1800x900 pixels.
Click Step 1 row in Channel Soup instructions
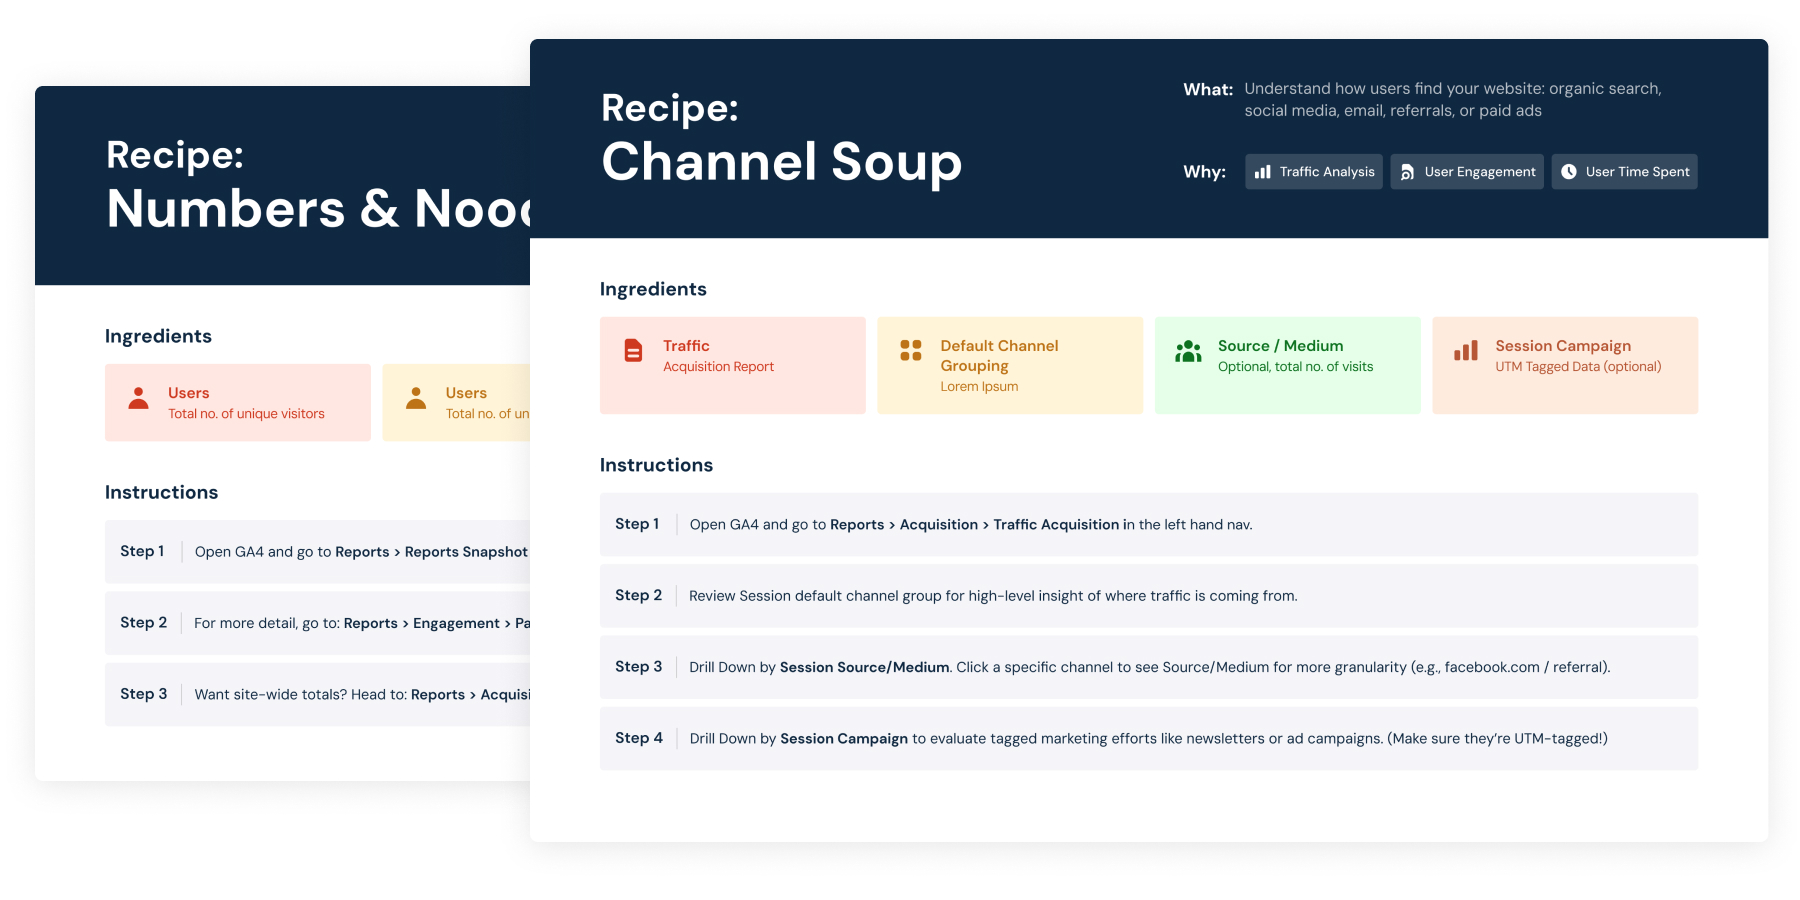pyautogui.click(x=1149, y=524)
